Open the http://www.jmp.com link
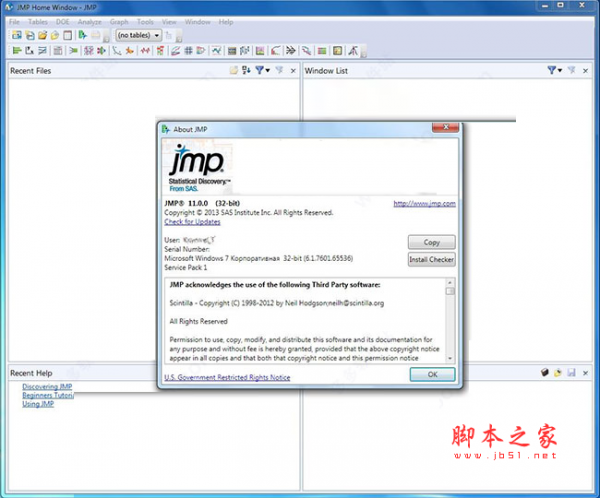The width and height of the screenshot is (600, 498). point(424,203)
